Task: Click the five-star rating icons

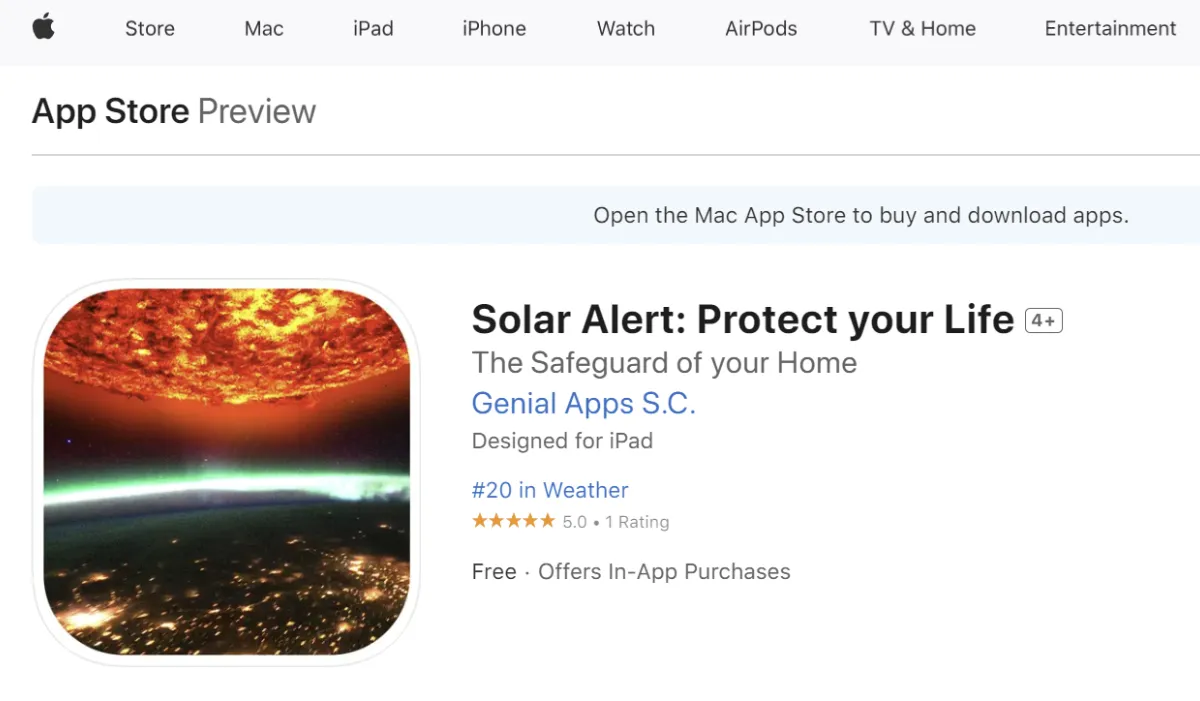Action: coord(513,521)
